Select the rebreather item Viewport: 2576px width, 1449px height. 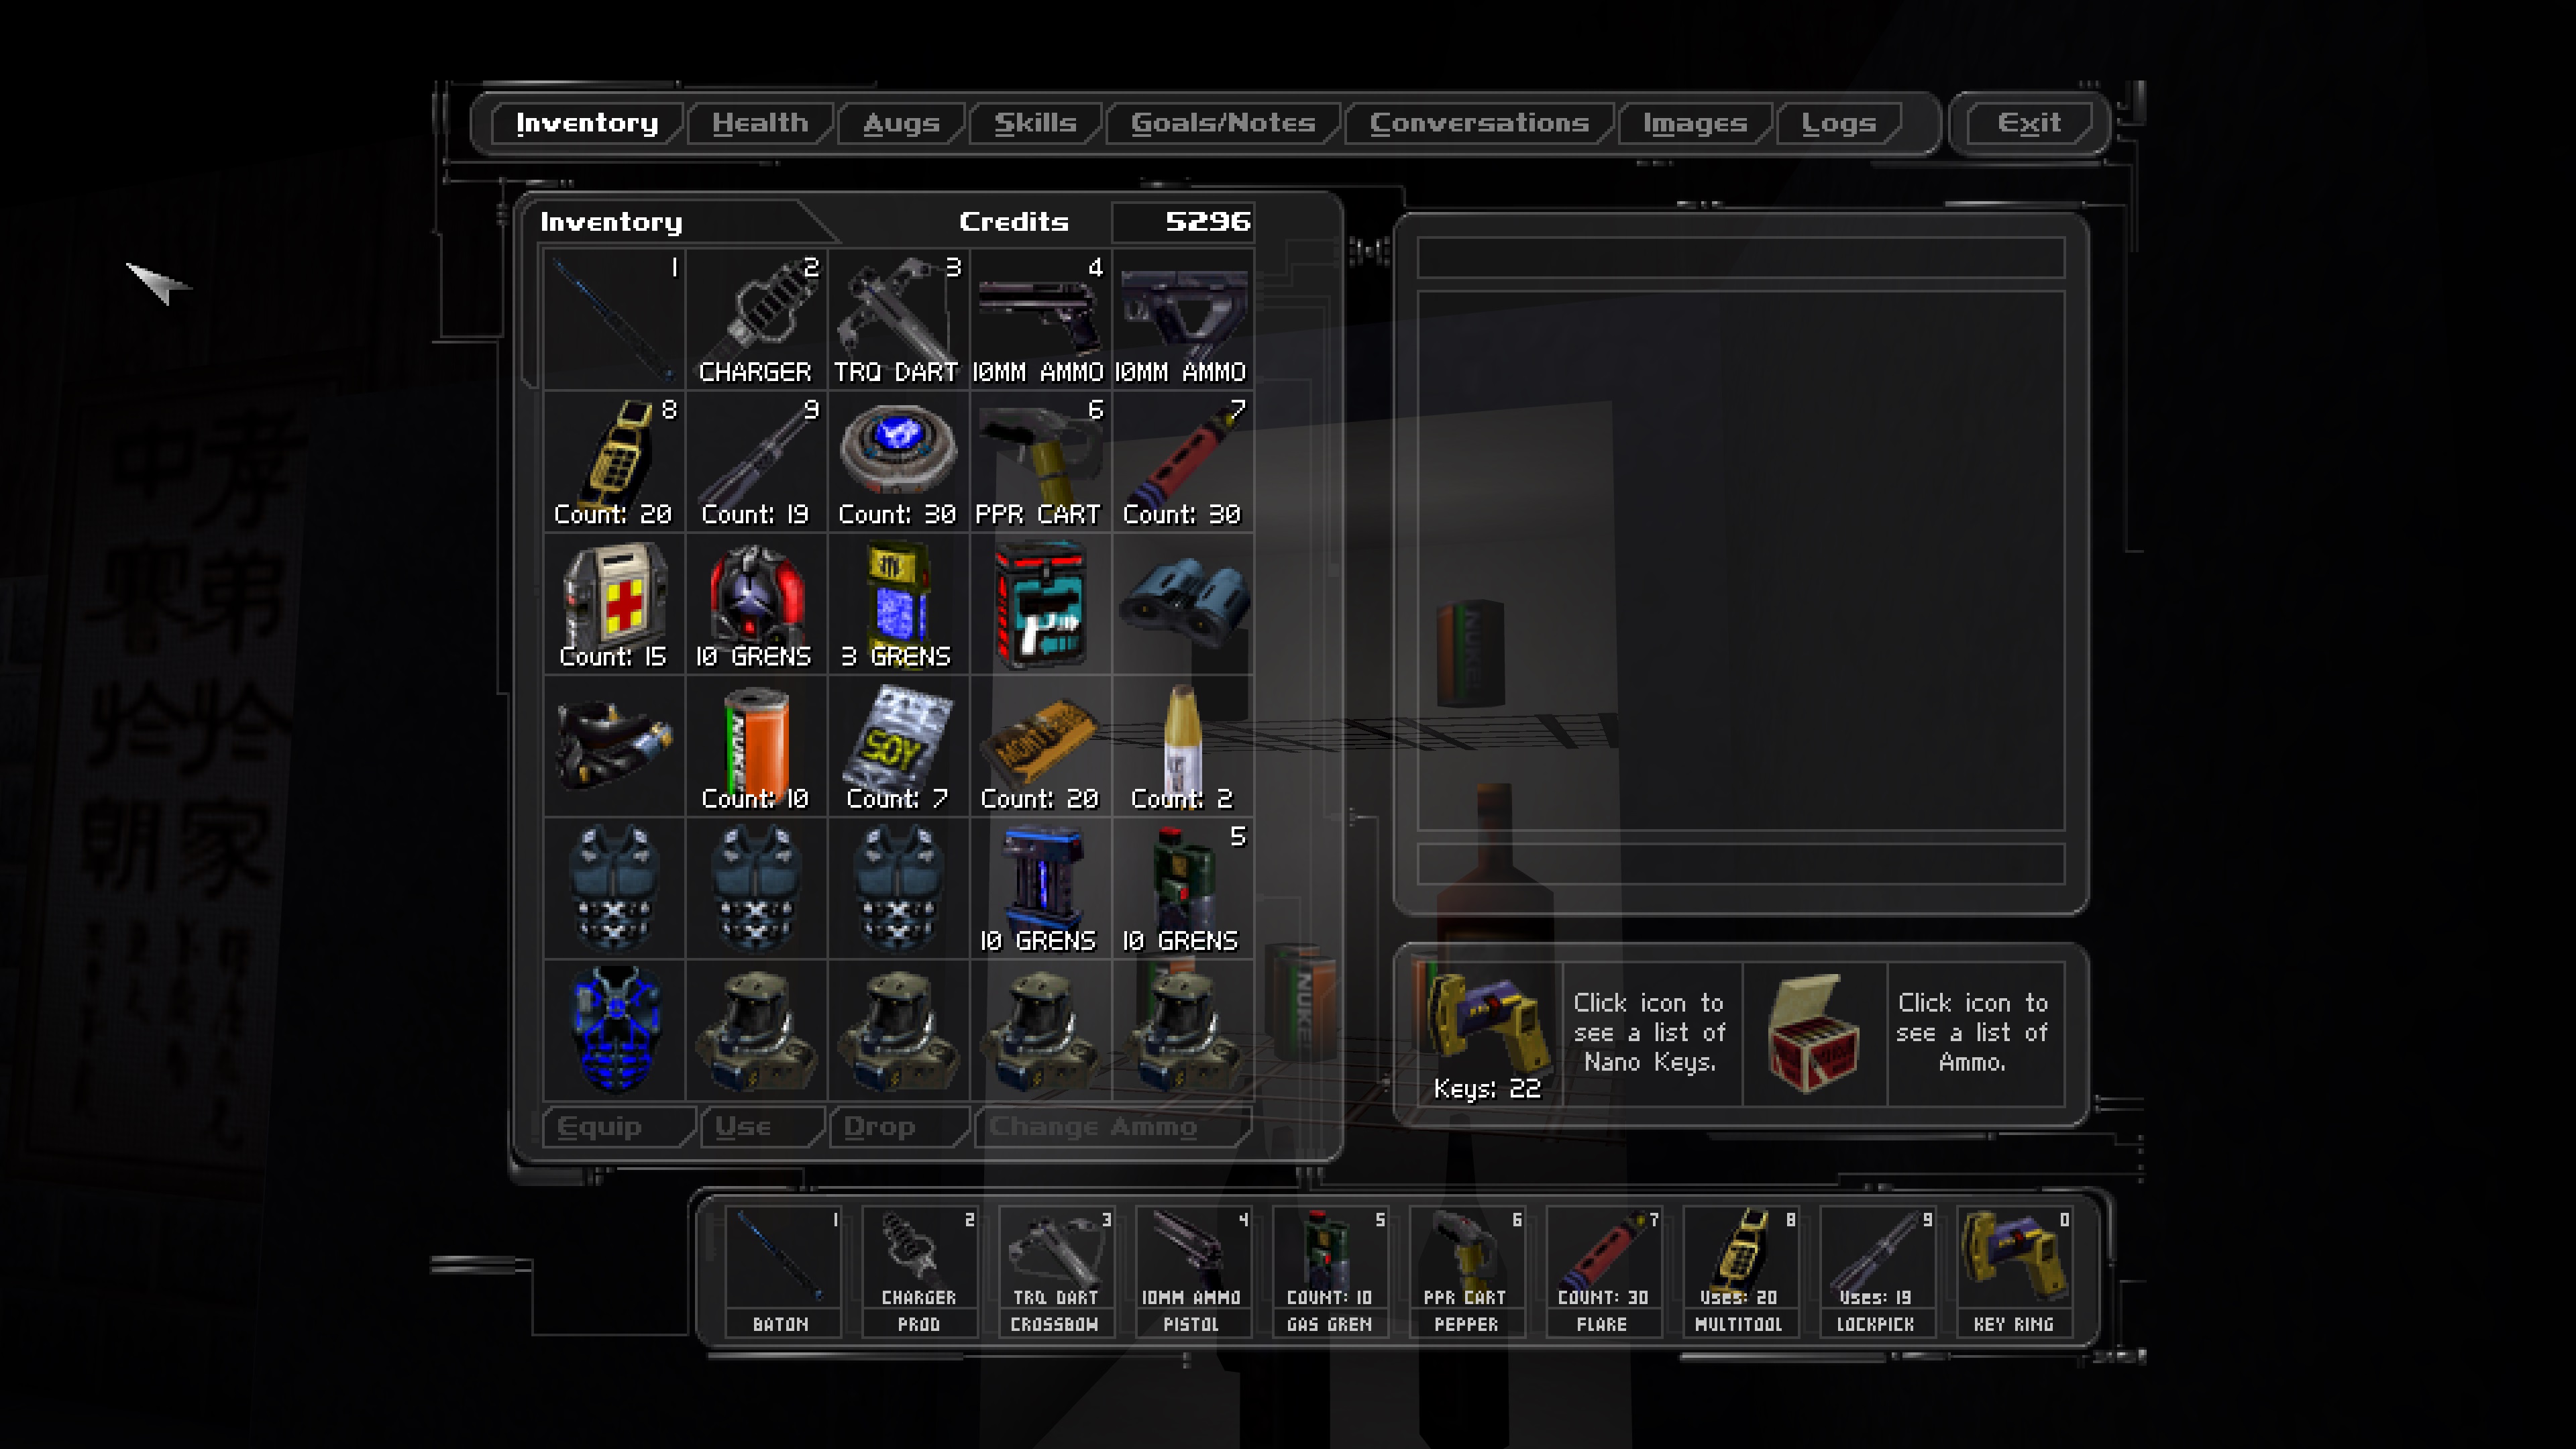coord(614,746)
